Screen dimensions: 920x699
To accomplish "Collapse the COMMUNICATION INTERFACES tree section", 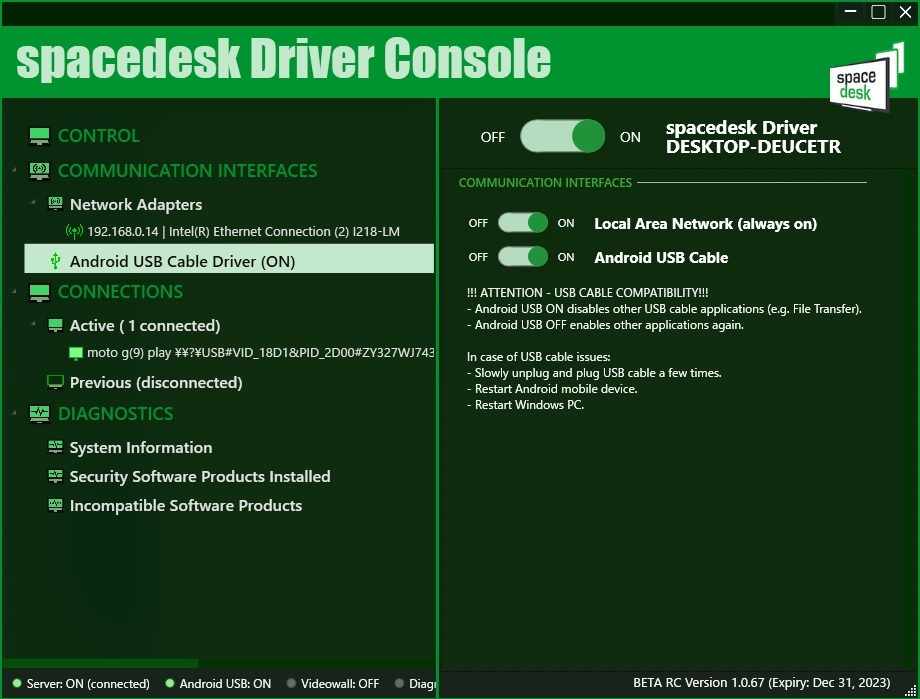I will (15, 170).
